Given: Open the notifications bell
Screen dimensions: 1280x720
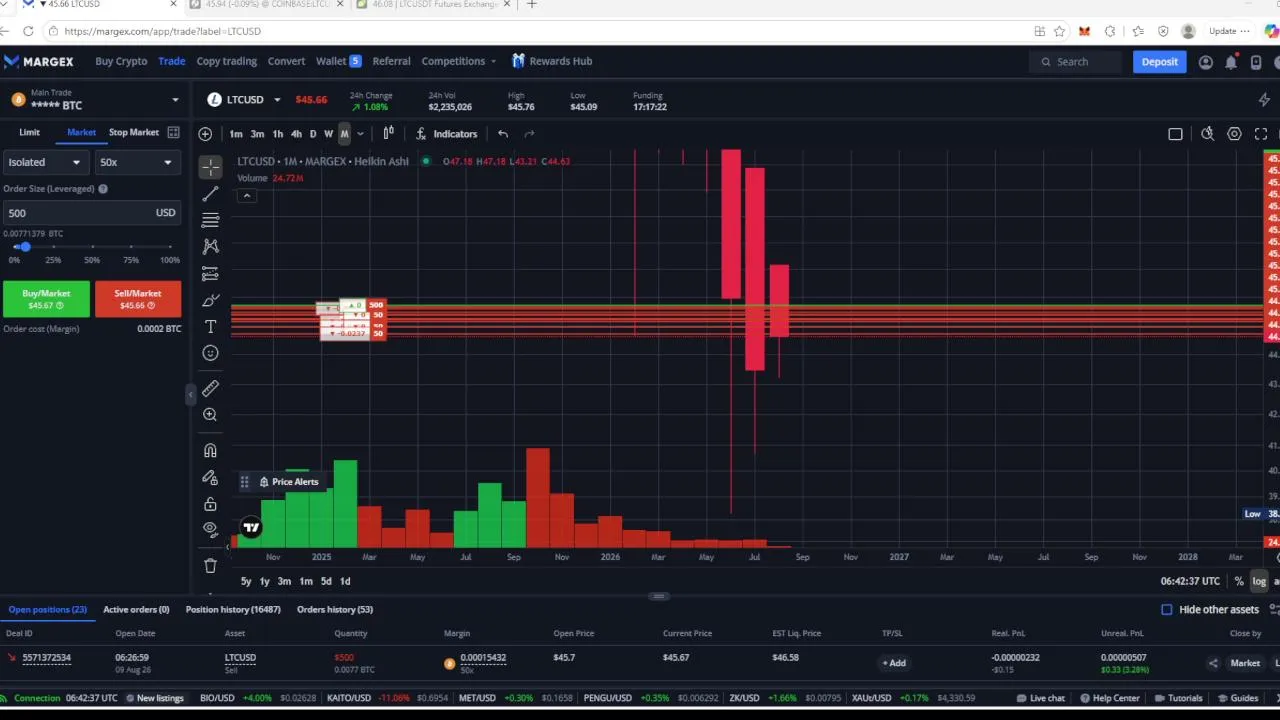Looking at the screenshot, I should click(x=1231, y=62).
